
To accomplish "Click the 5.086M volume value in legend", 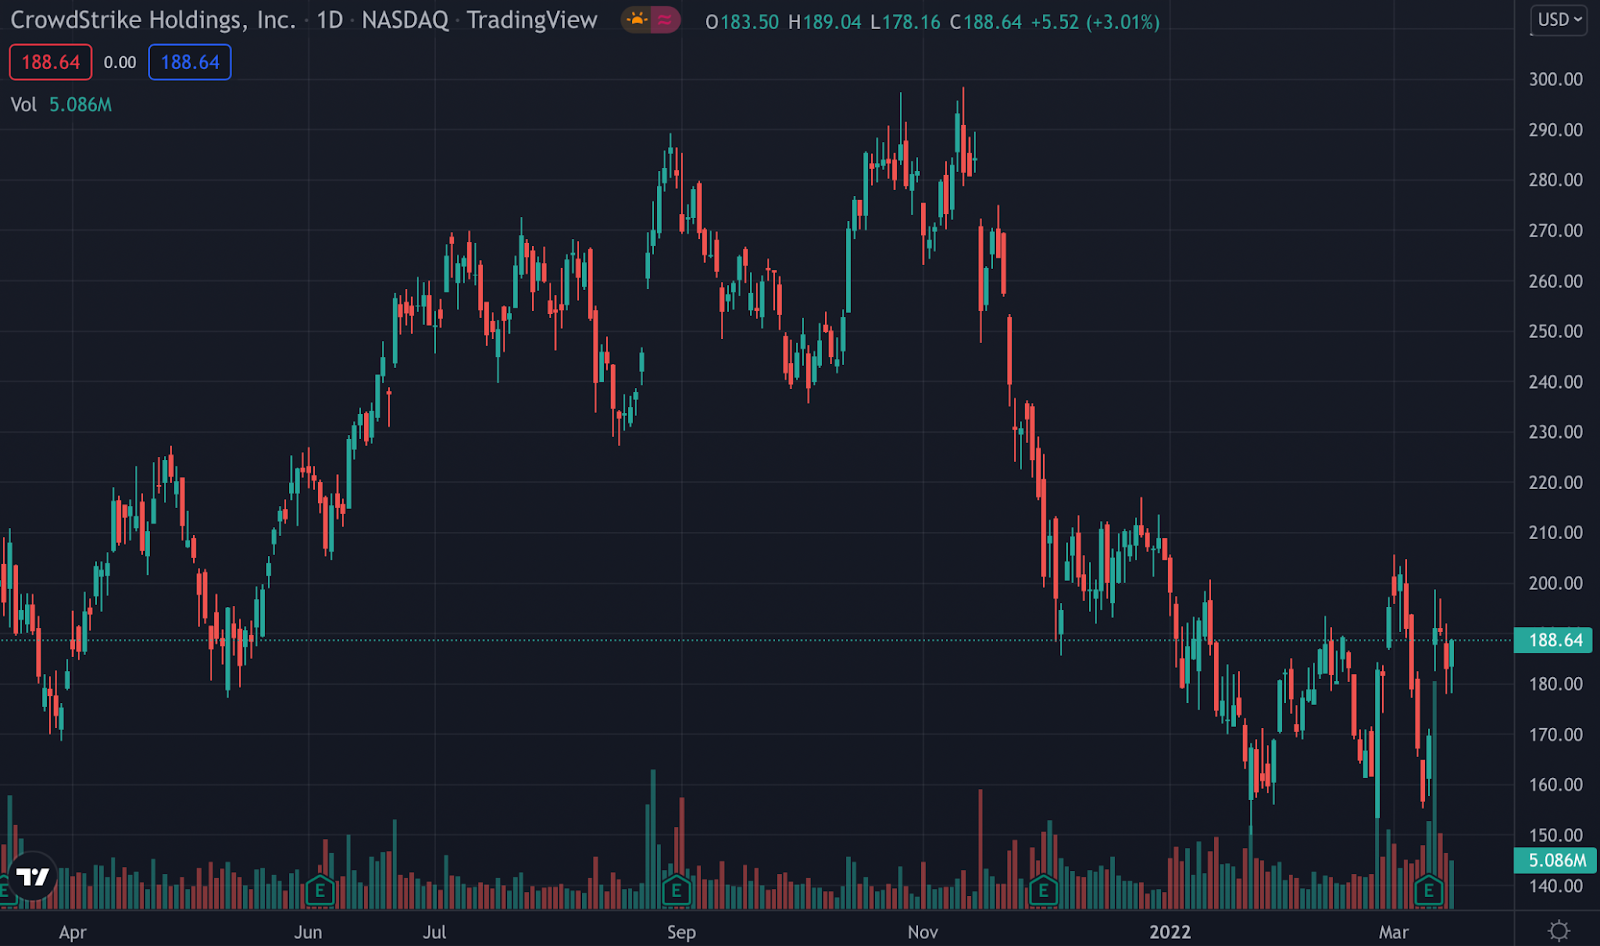I will (x=81, y=104).
